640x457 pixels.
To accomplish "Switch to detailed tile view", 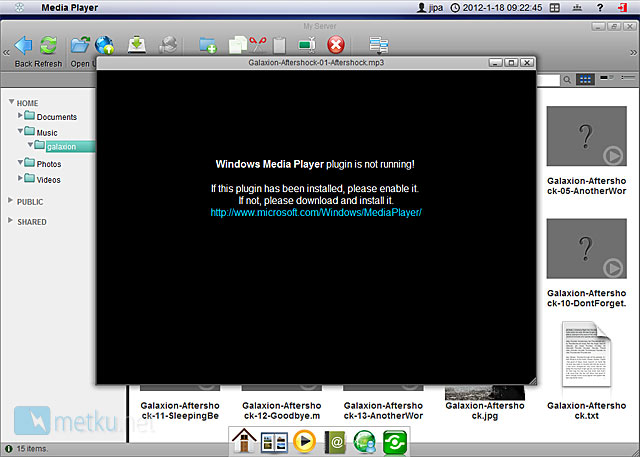I will click(607, 78).
